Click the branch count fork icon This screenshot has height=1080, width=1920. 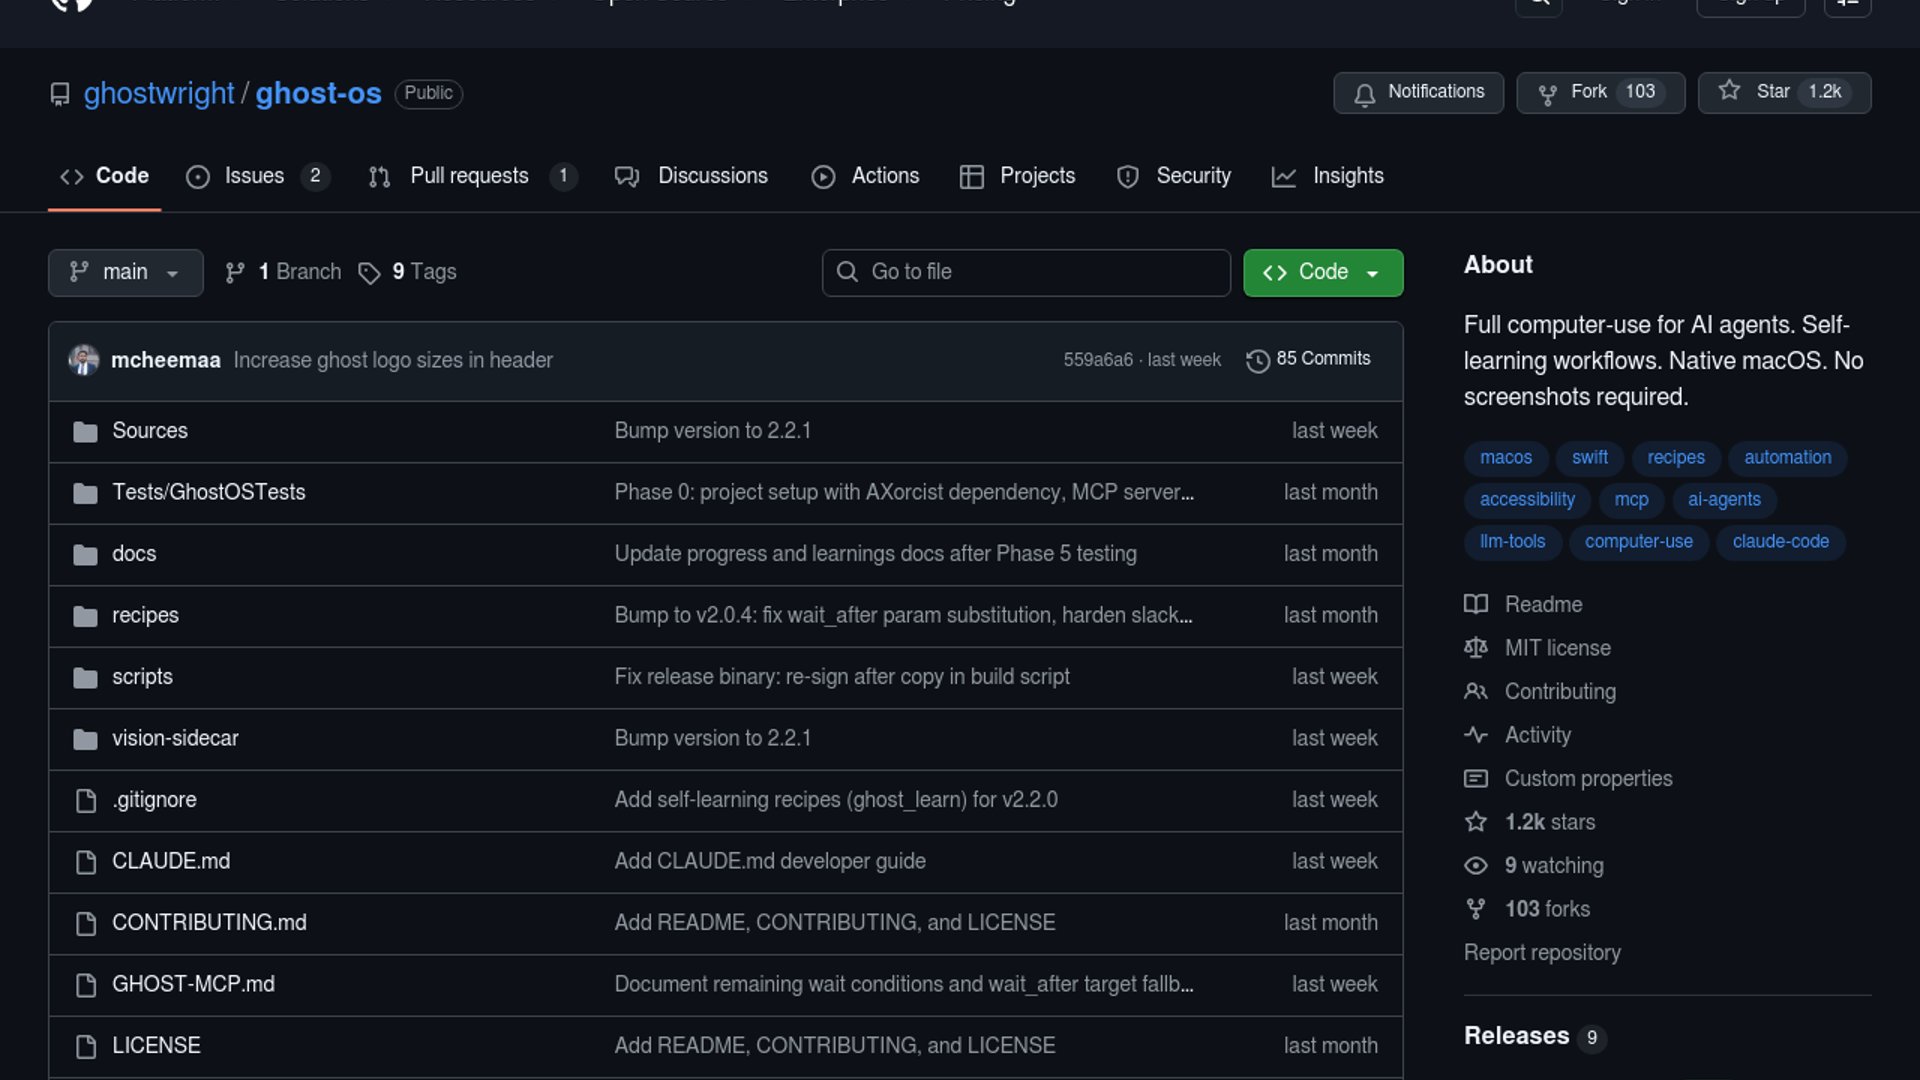(235, 273)
